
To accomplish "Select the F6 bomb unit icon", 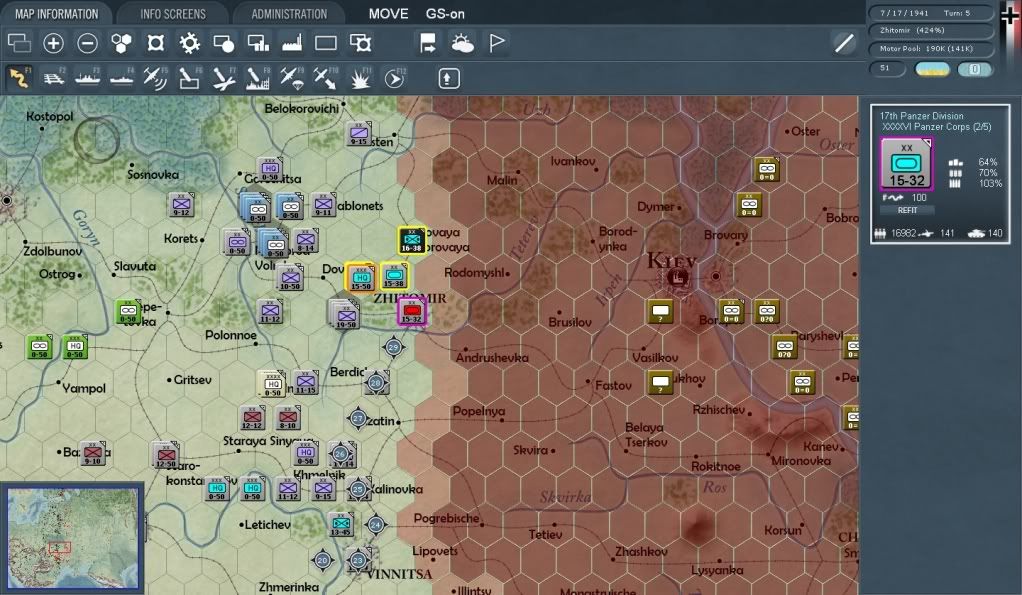I will click(x=189, y=78).
